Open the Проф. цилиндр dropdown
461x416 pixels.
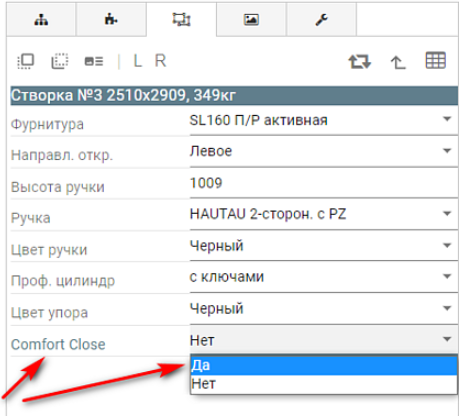pos(324,277)
